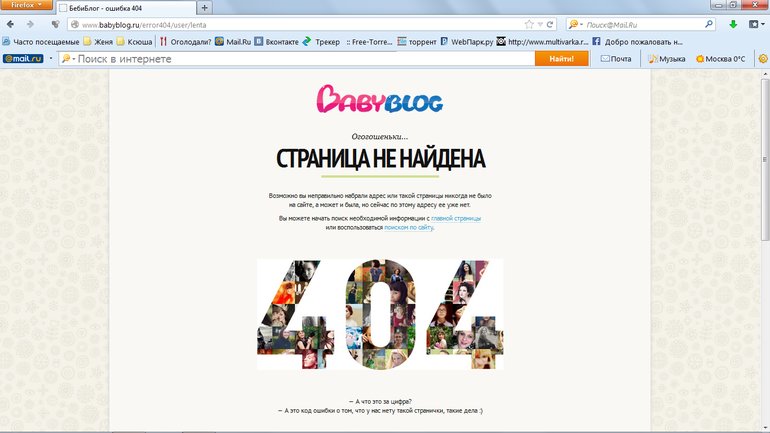Open the Трекер bookmark
The height and width of the screenshot is (433, 770).
click(x=321, y=42)
